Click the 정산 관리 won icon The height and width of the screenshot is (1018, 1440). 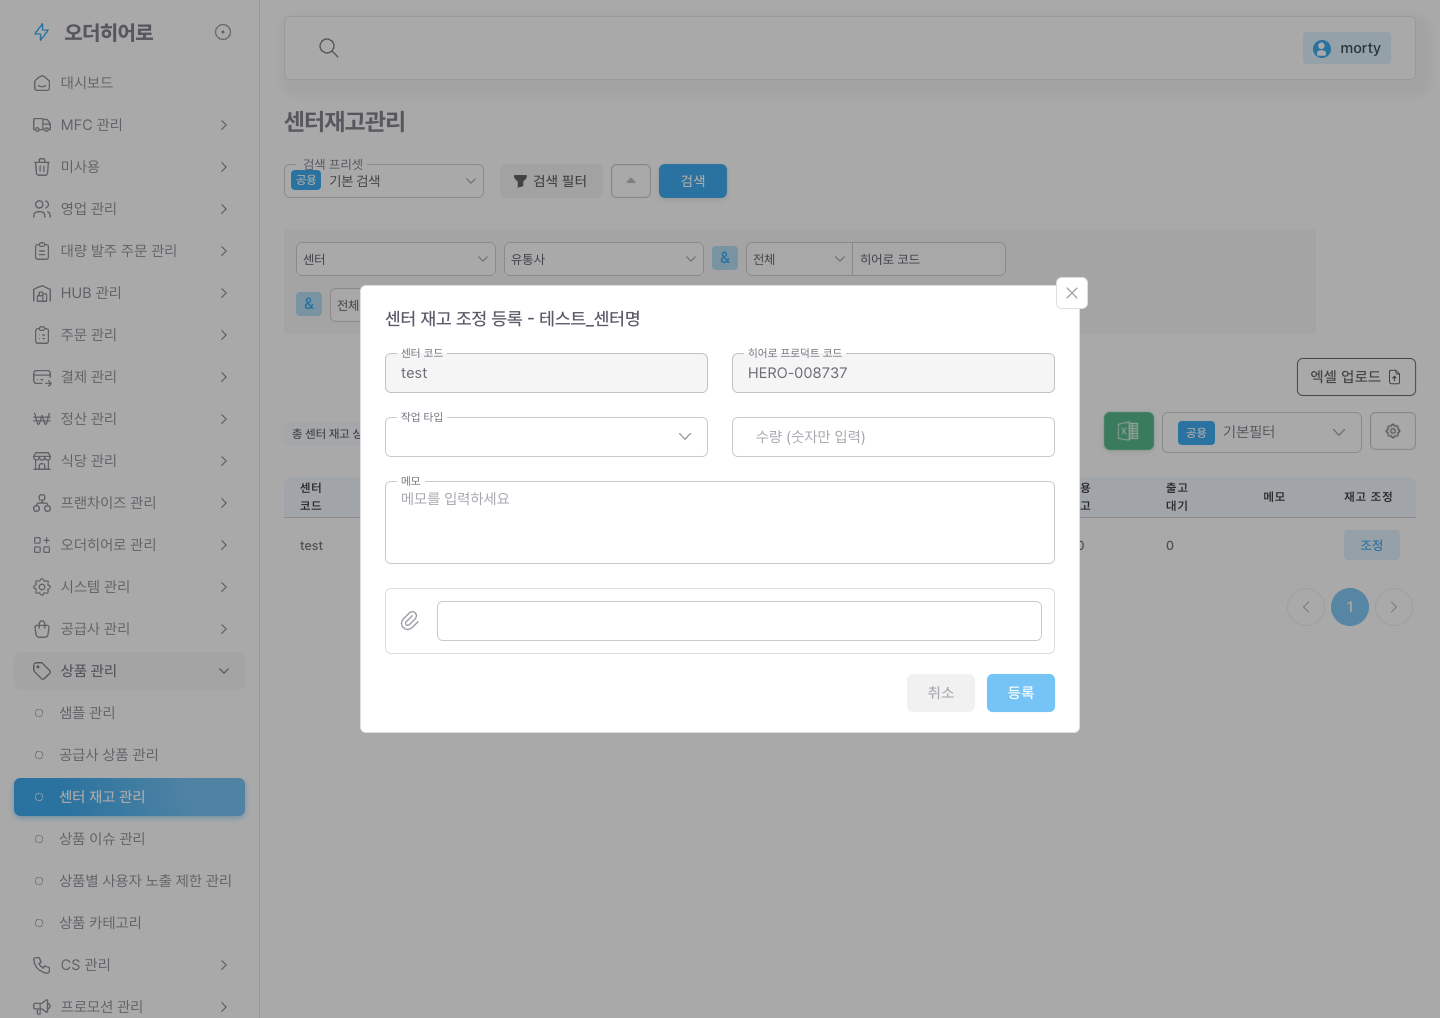(42, 419)
